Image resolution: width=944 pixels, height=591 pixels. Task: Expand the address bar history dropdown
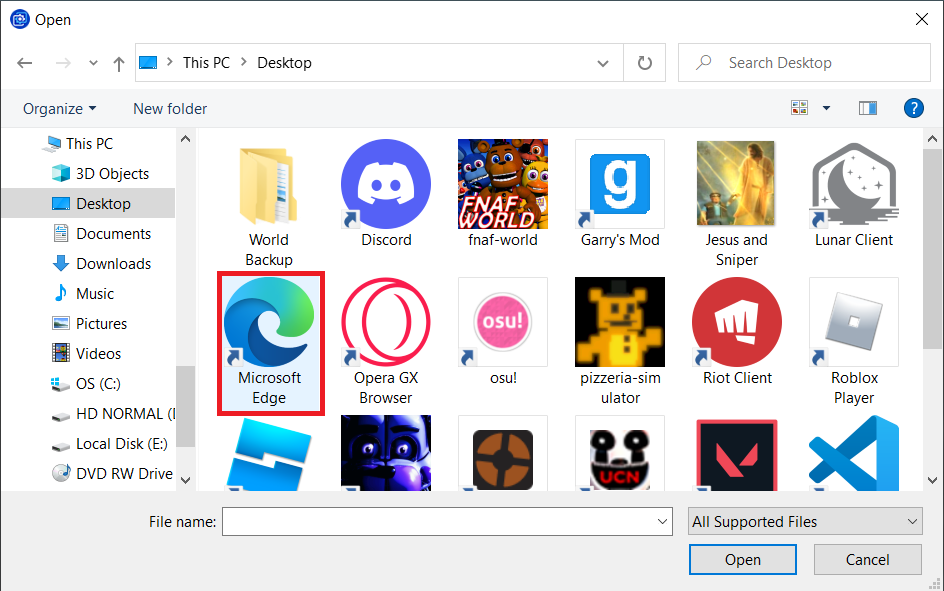point(603,63)
